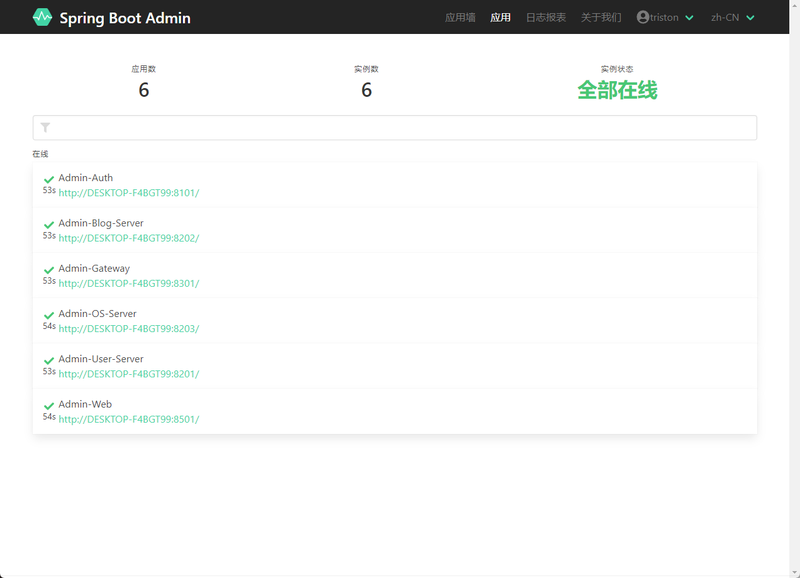Screen dimensions: 800x578
Task: Open the 关于我们 nav item
Action: [601, 17]
